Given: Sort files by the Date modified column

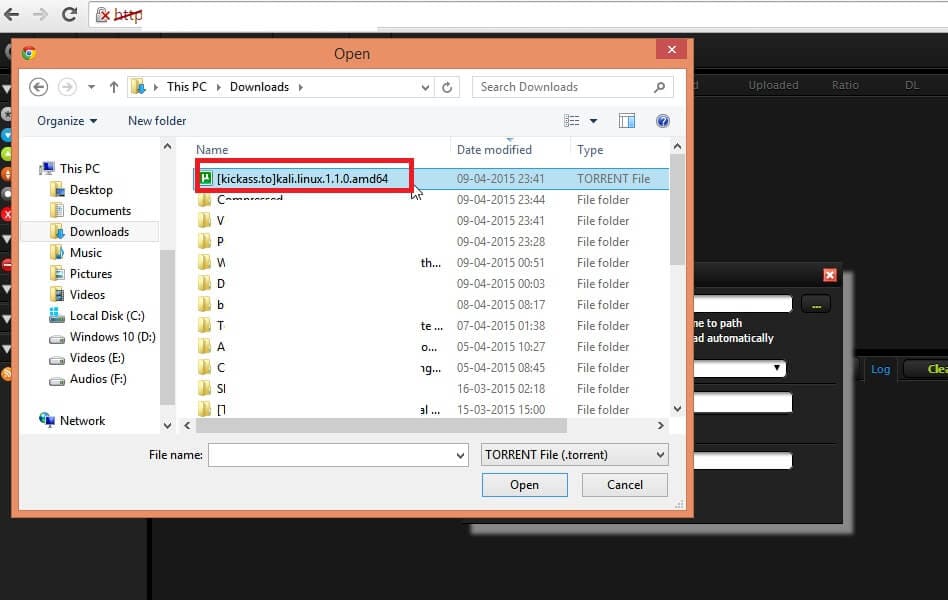Looking at the screenshot, I should [494, 150].
